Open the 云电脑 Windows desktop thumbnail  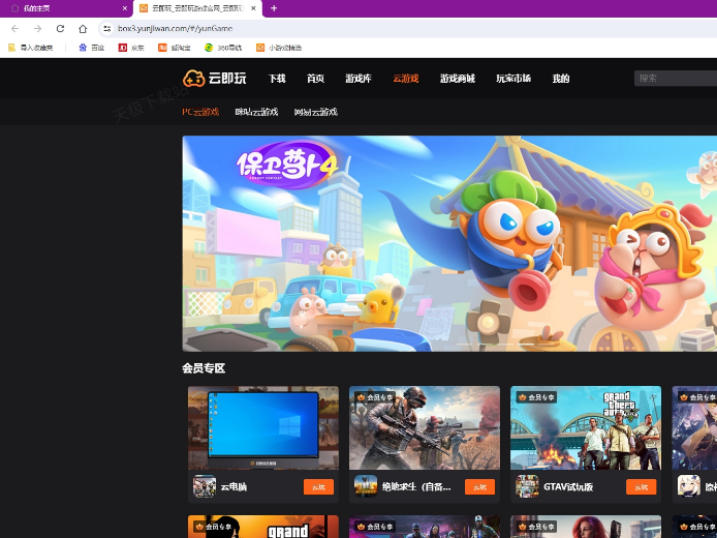coord(263,428)
